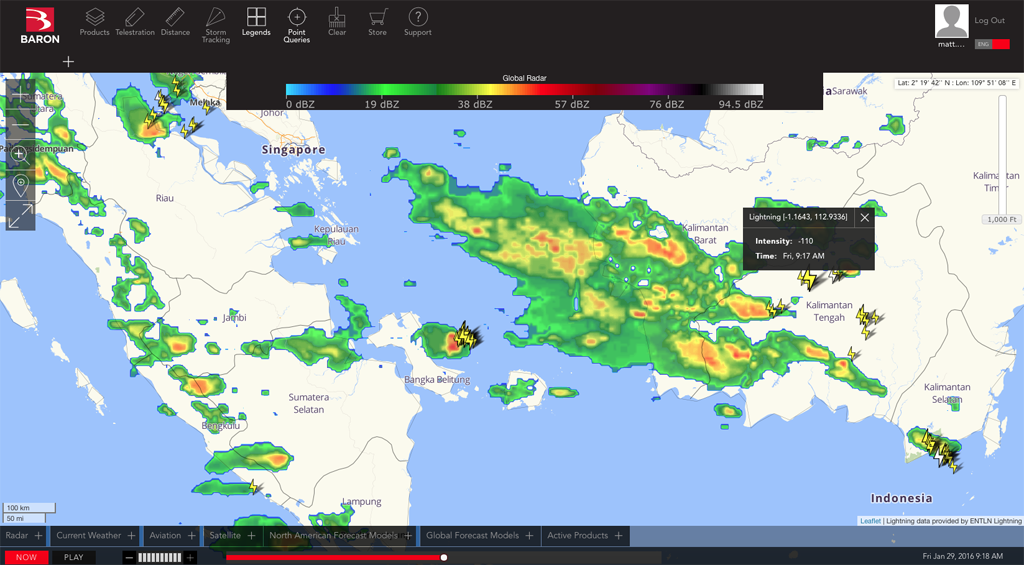
Task: Click the Jambi map label
Action: 234,317
